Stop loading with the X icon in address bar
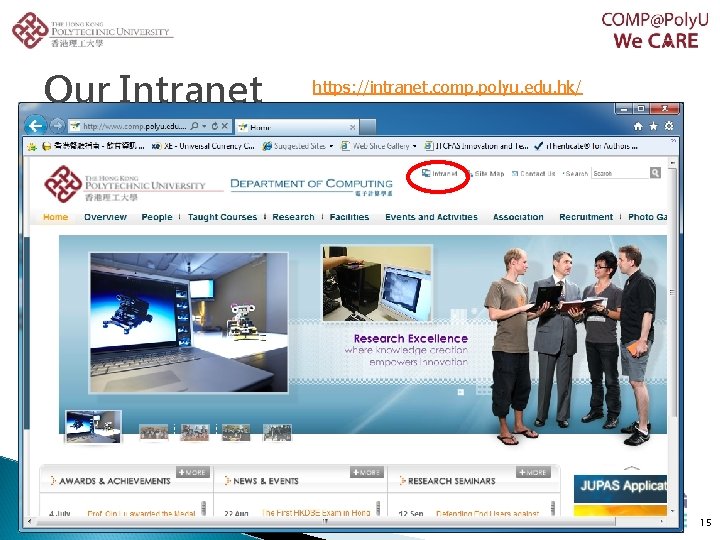 tap(225, 125)
